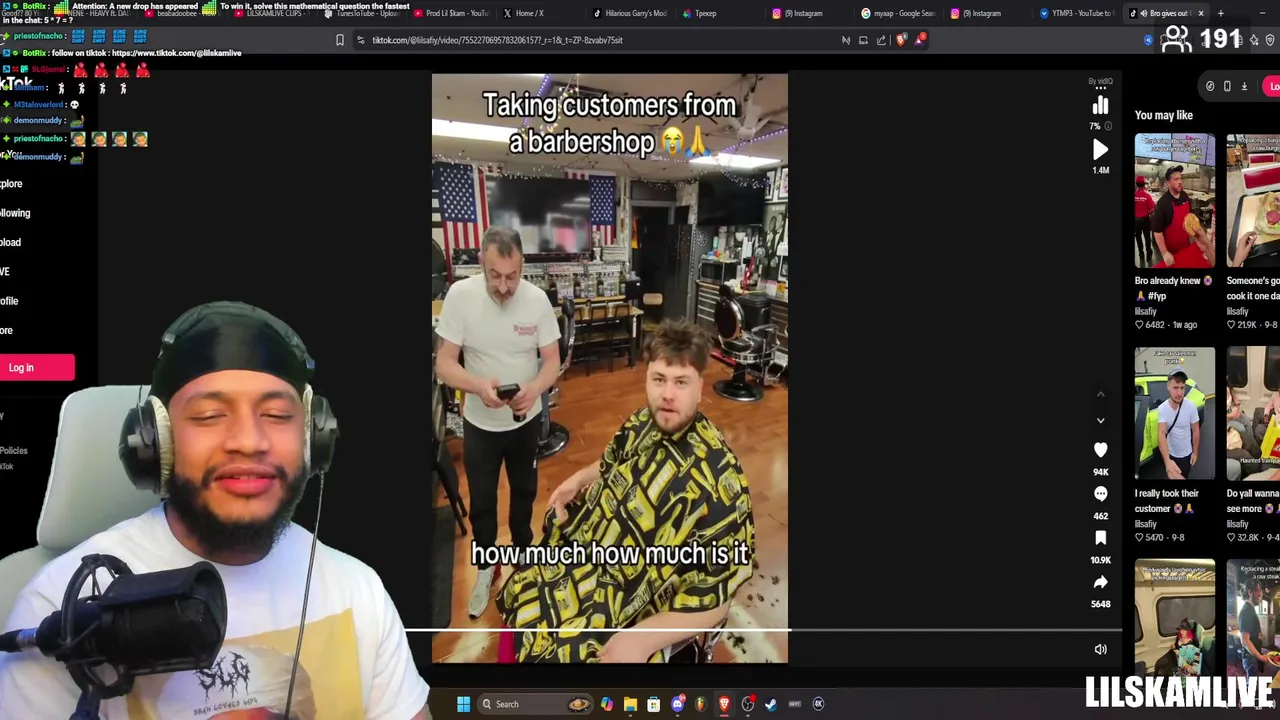Open Copilot from the taskbar

tap(607, 704)
